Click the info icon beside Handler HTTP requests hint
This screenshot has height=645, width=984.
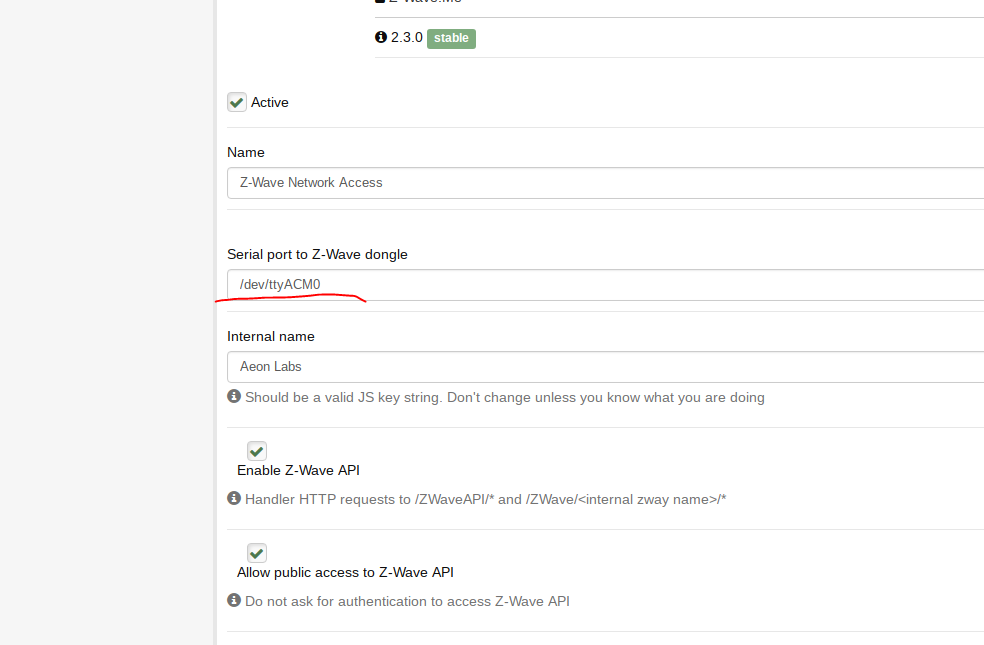234,498
